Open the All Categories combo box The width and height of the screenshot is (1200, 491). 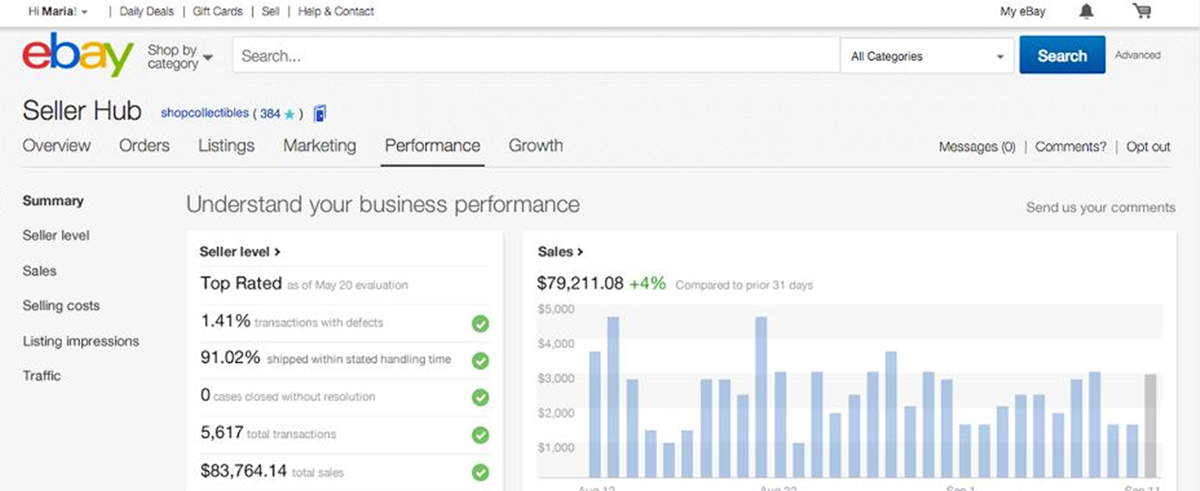[926, 57]
